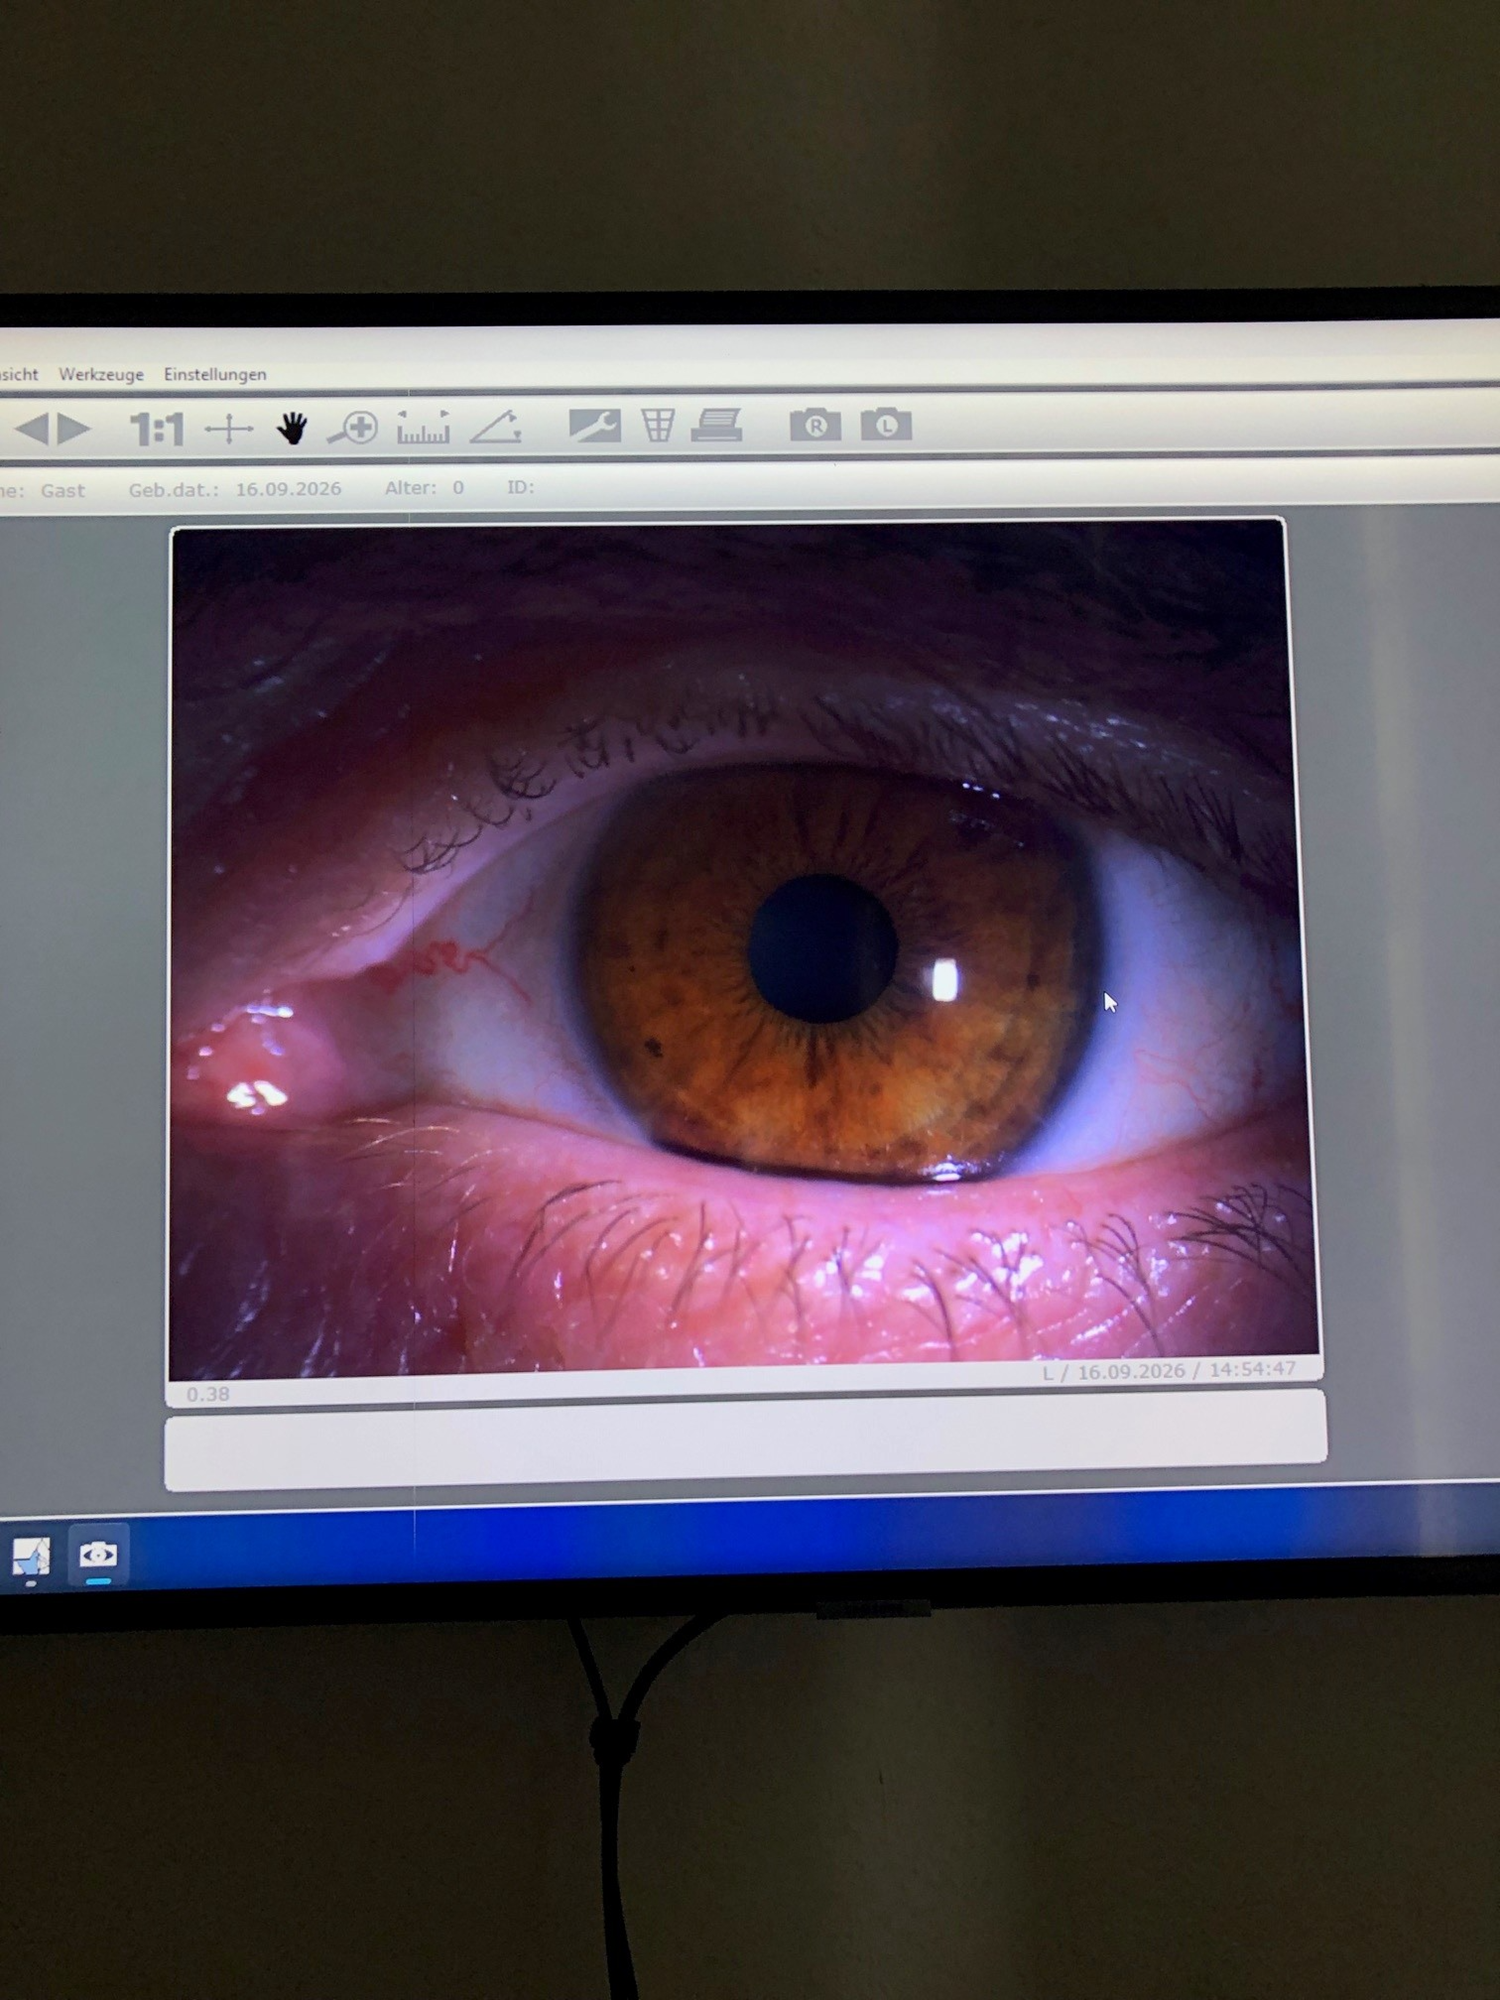Click the waste basket delete icon
This screenshot has height=2000, width=1500.
pyautogui.click(x=658, y=425)
